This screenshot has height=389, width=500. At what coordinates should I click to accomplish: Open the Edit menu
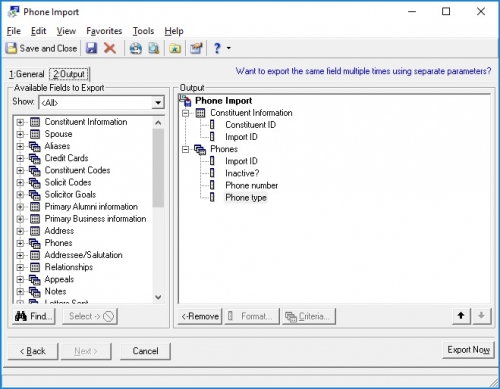pos(38,31)
